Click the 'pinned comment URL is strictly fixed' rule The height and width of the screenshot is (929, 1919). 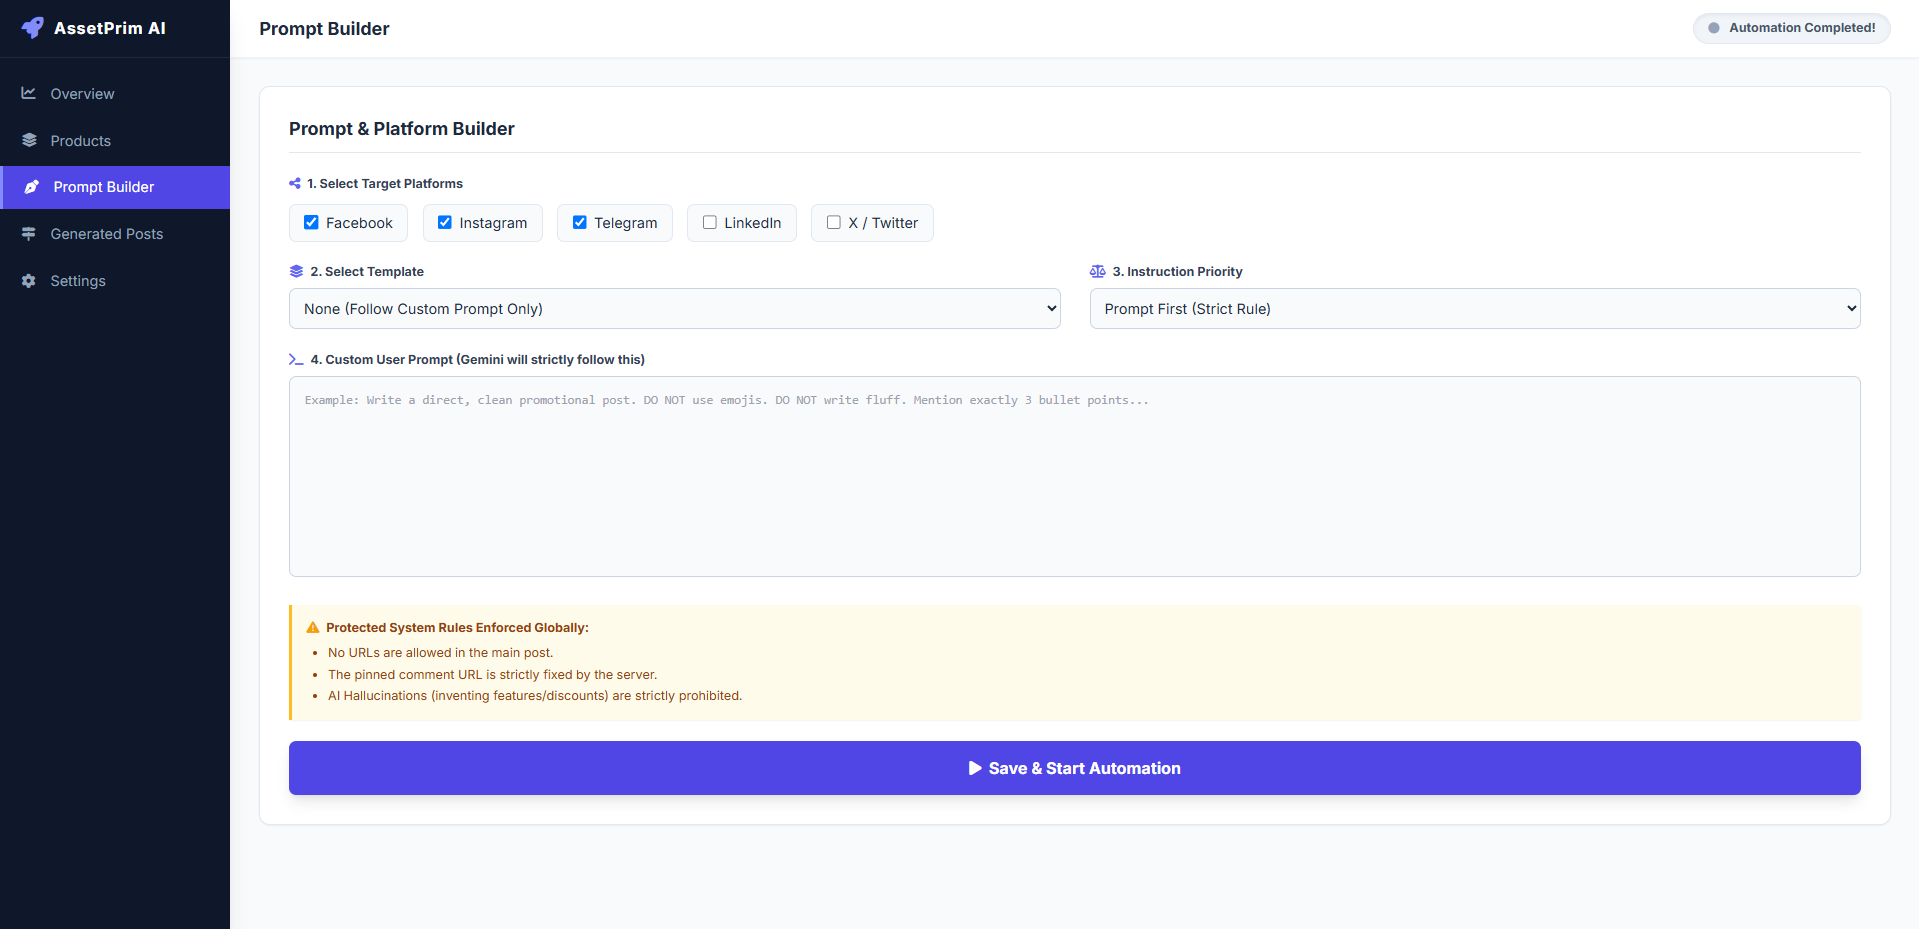tap(492, 675)
